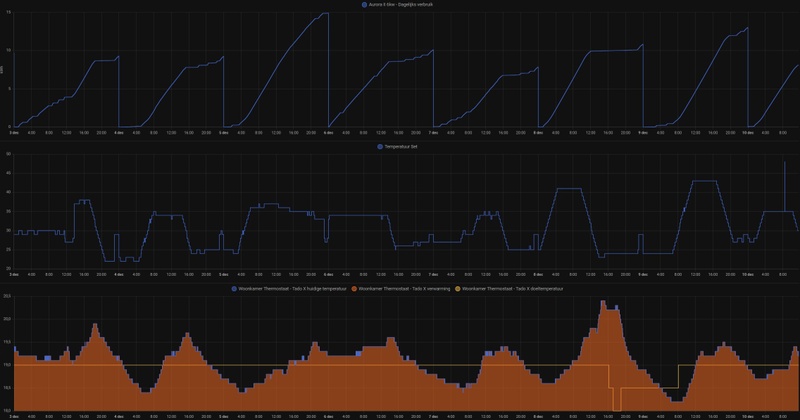Click the '20,5' y-axis value on the thermostat chart
800x420 pixels.
click(x=7, y=296)
